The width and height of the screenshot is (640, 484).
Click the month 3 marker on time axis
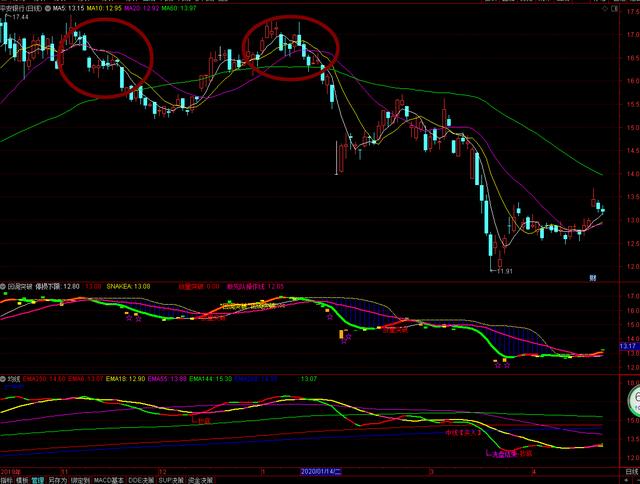431,471
